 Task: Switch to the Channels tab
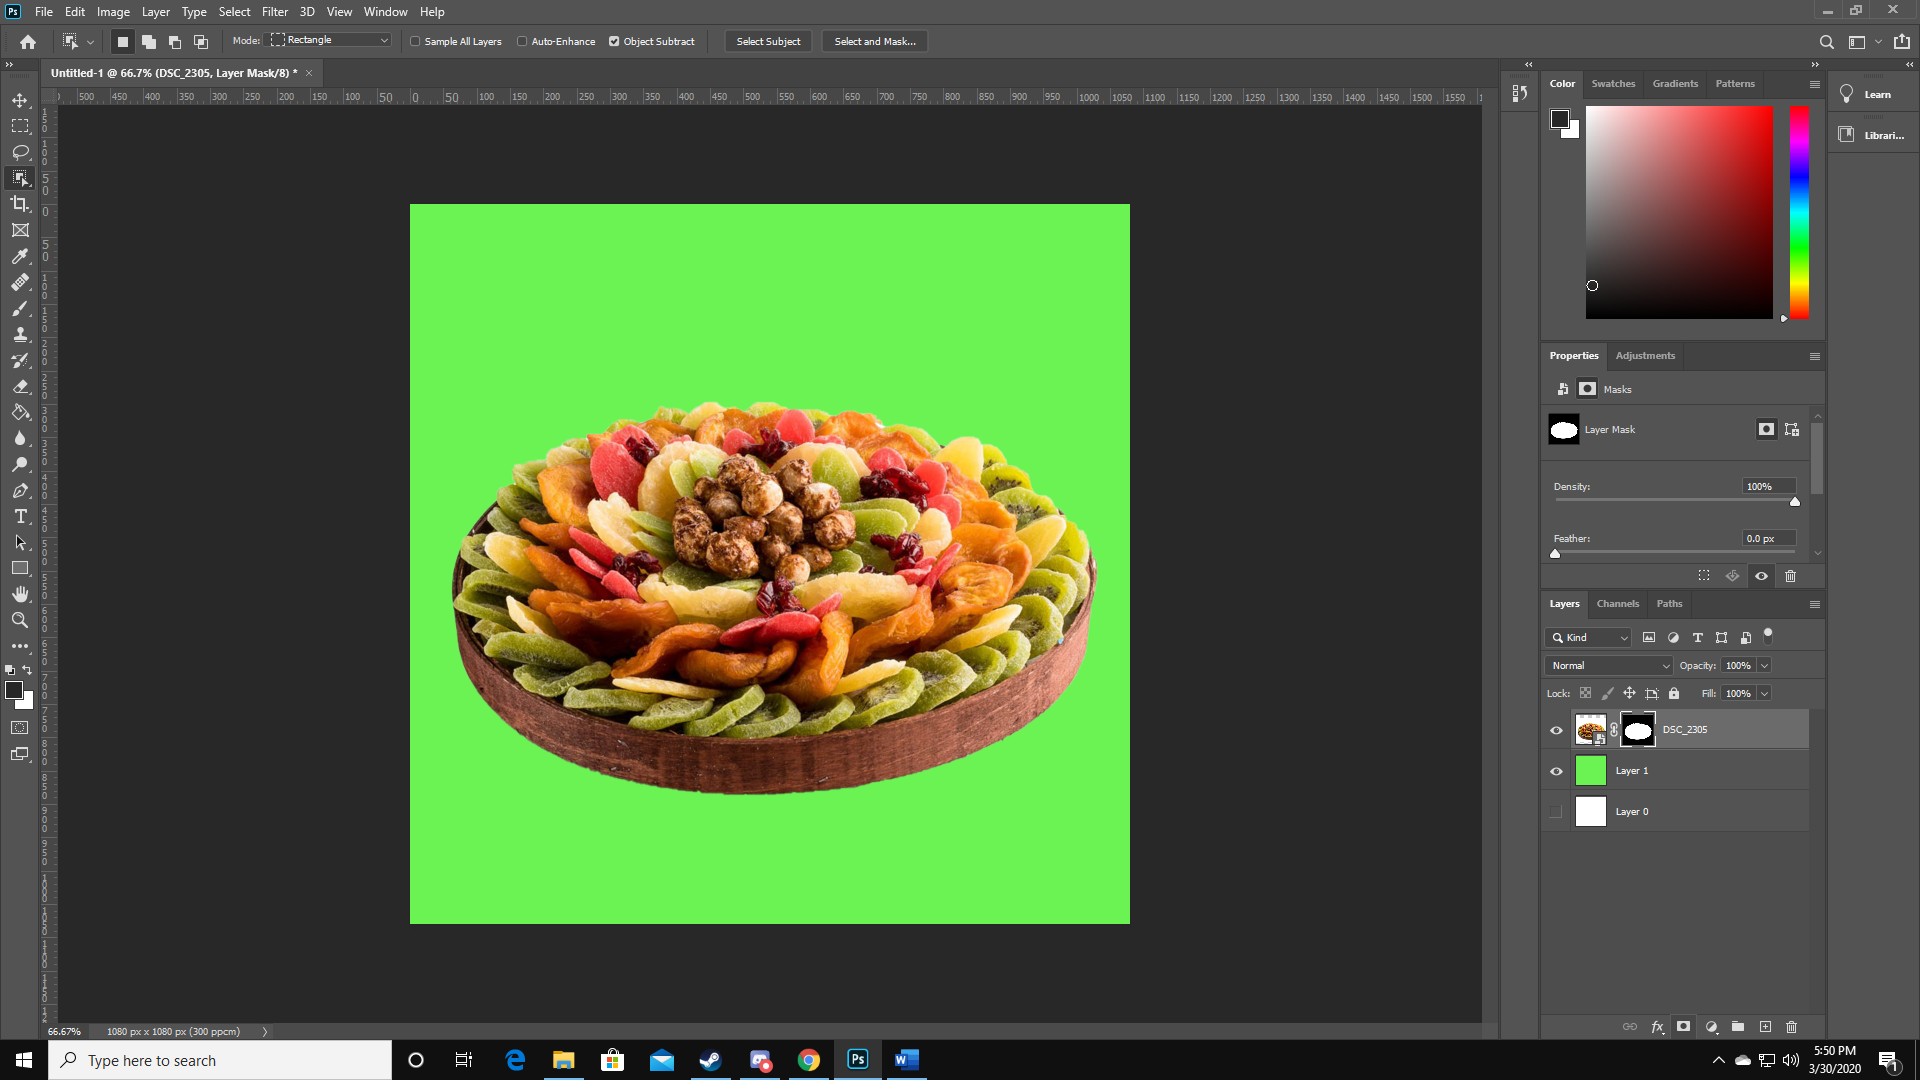tap(1617, 604)
